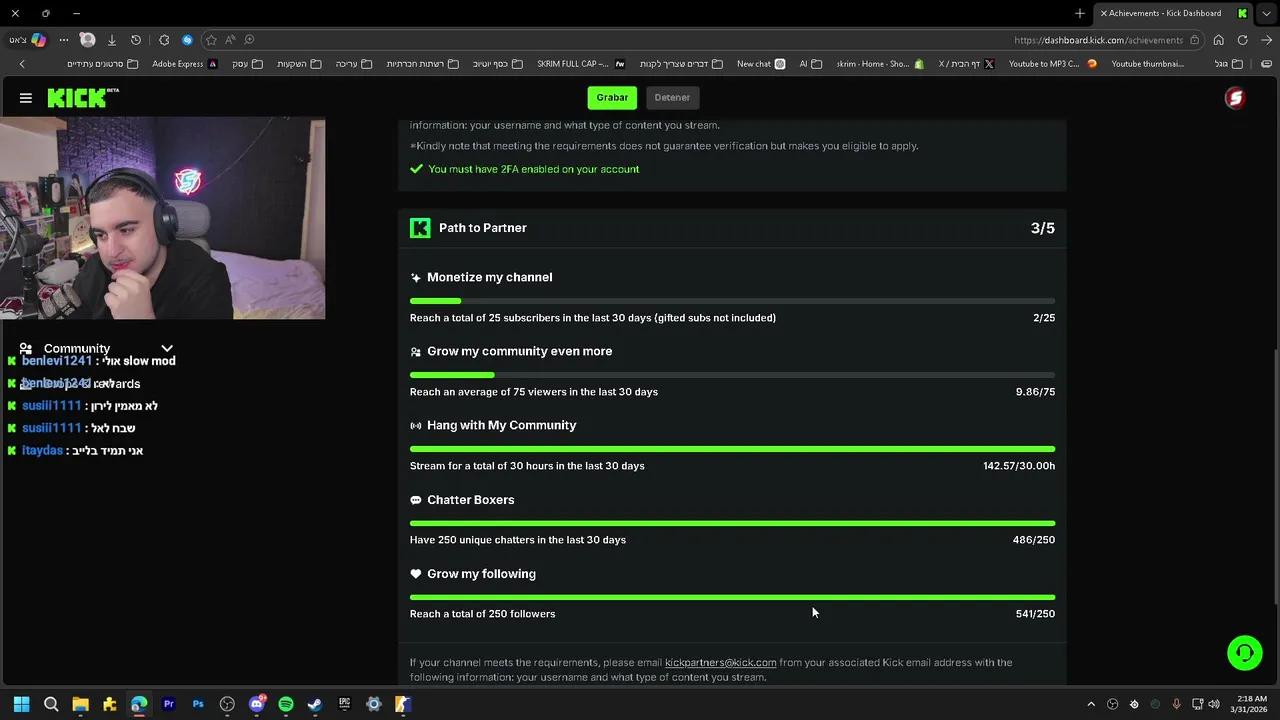The height and width of the screenshot is (720, 1280).
Task: Click the Path to Partner heading icon
Action: (x=420, y=228)
